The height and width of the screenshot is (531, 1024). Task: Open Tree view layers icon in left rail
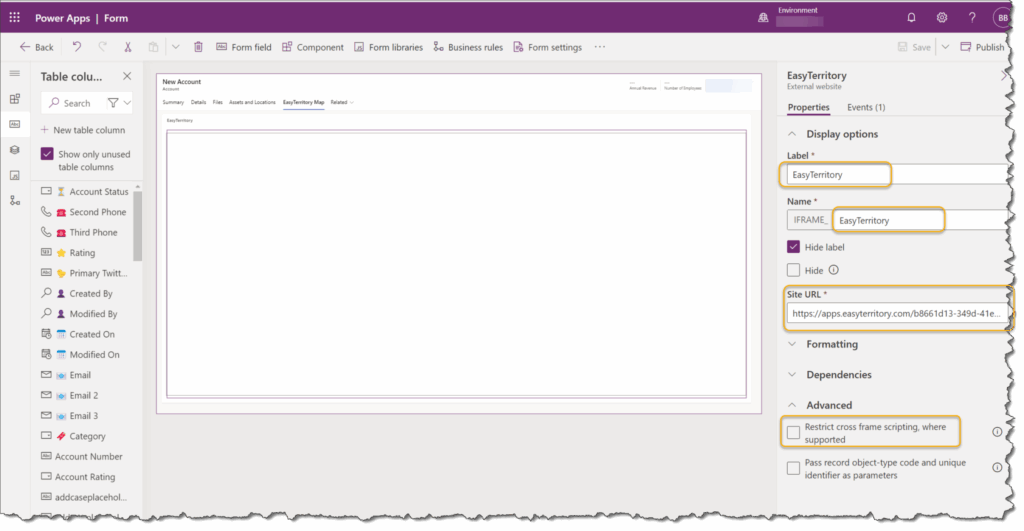[x=15, y=150]
